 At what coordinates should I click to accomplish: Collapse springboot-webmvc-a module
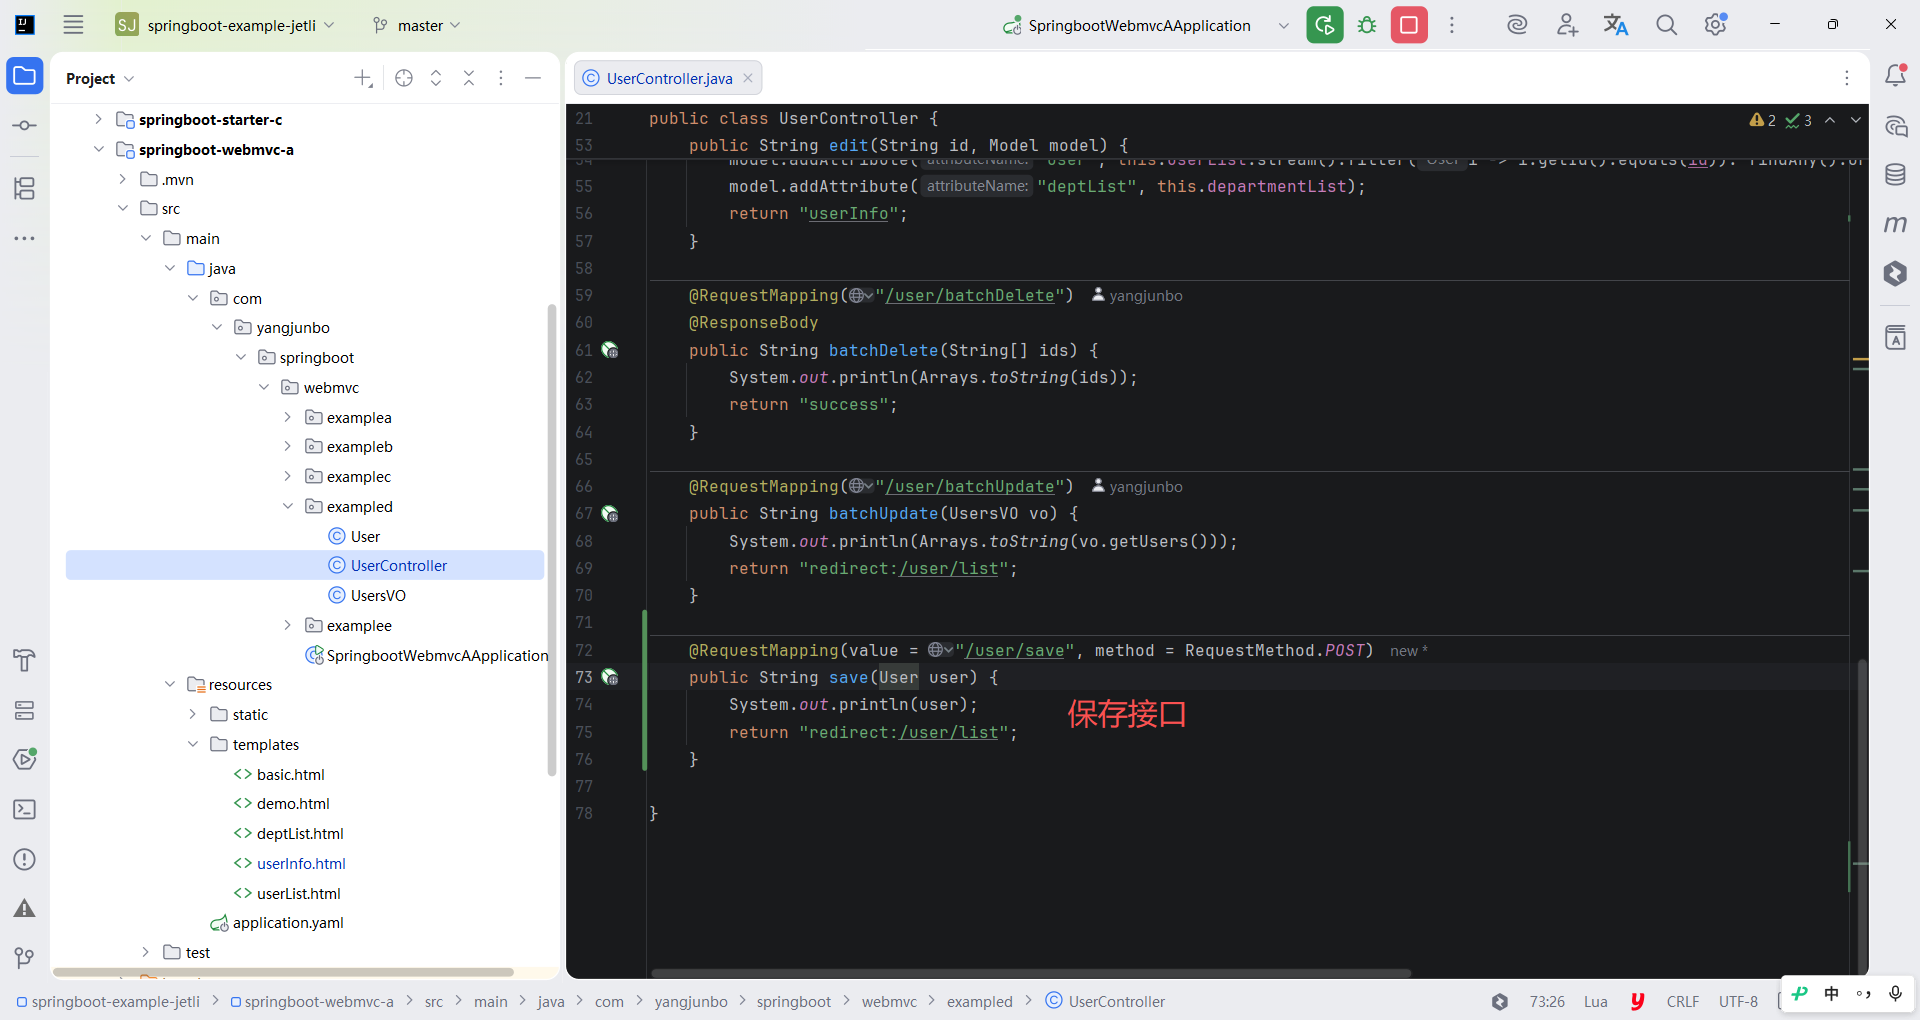tap(98, 149)
